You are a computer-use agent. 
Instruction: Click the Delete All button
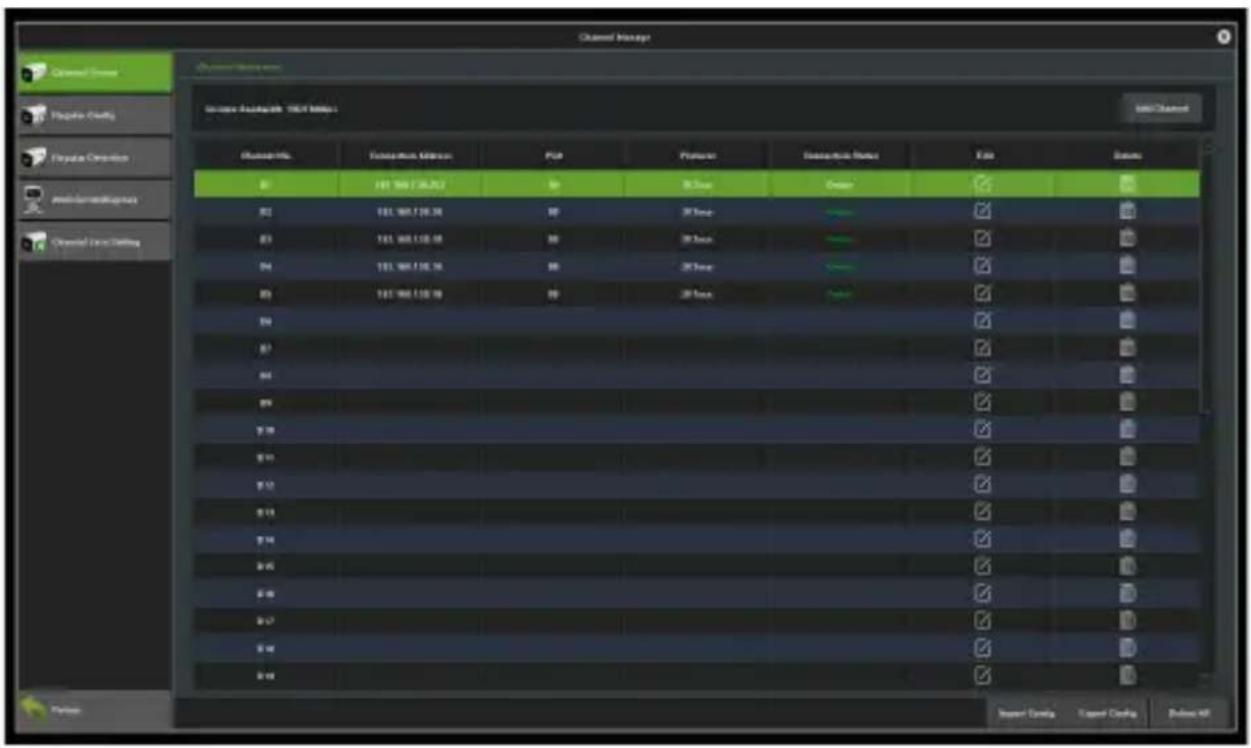[x=1189, y=713]
